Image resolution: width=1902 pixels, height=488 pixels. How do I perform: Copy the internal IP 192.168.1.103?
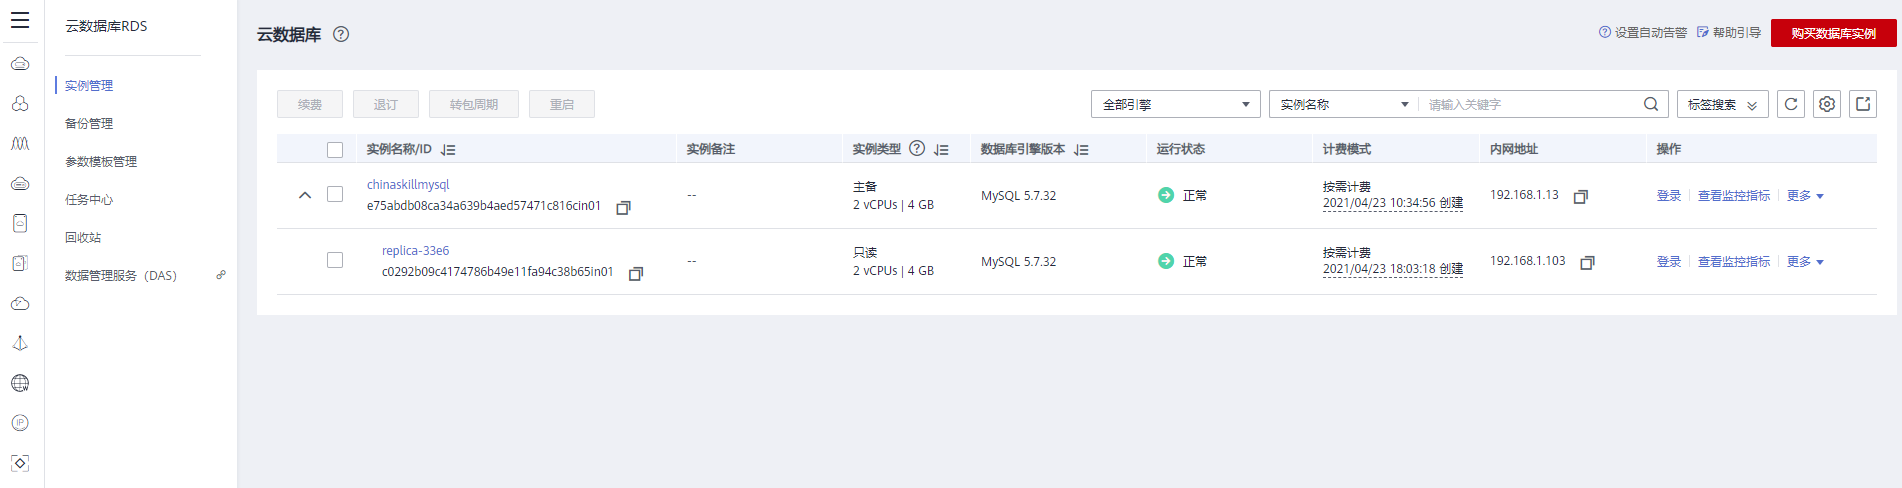tap(1587, 263)
